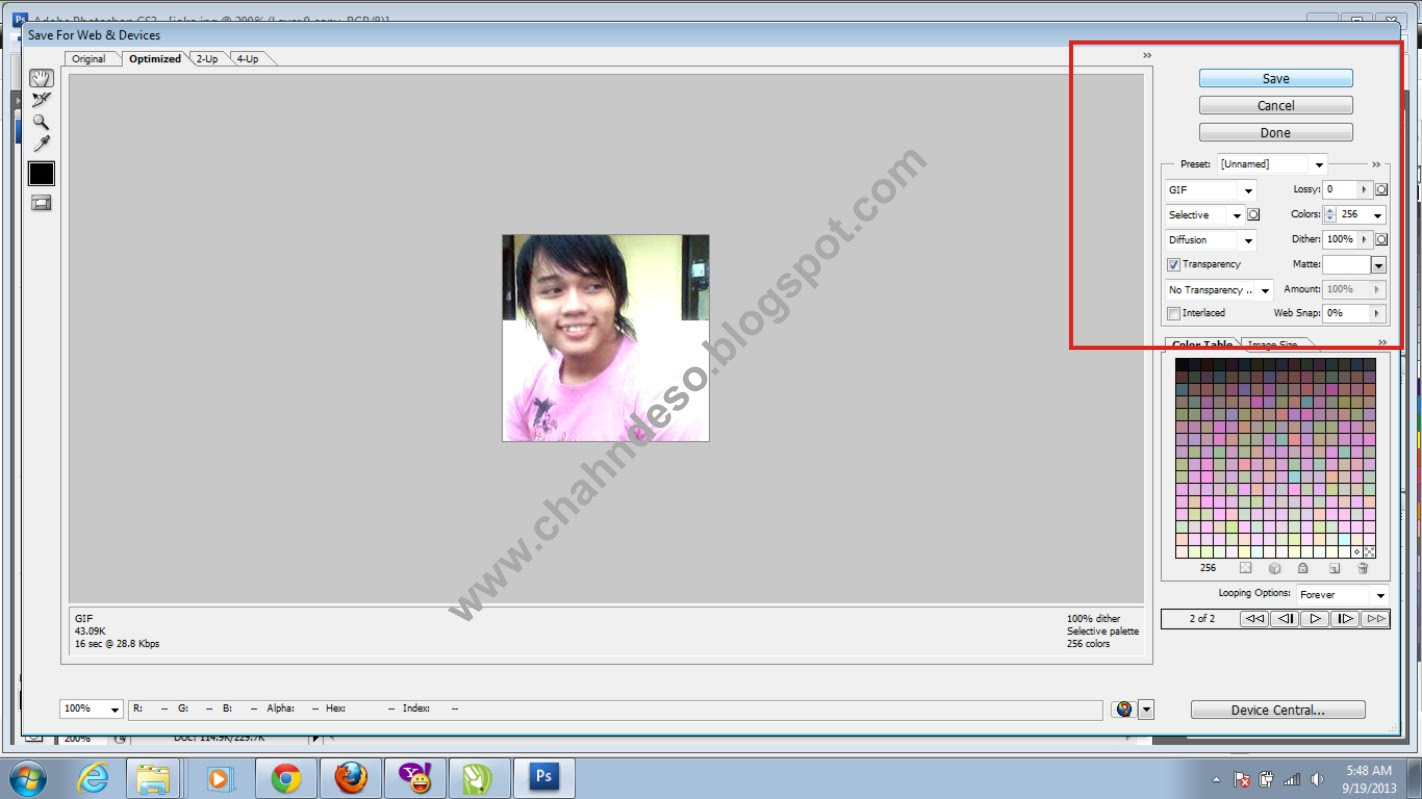
Task: Open the Lossy value slider arrow
Action: pyautogui.click(x=1365, y=189)
